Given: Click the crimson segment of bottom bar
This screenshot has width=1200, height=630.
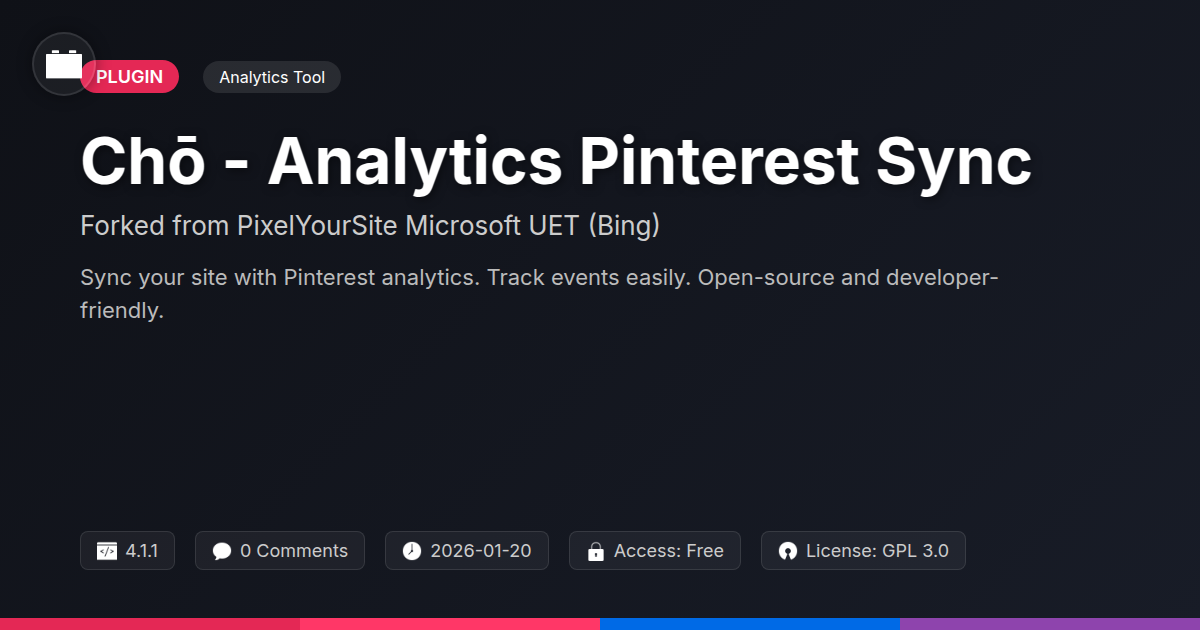Looking at the screenshot, I should pos(150,623).
